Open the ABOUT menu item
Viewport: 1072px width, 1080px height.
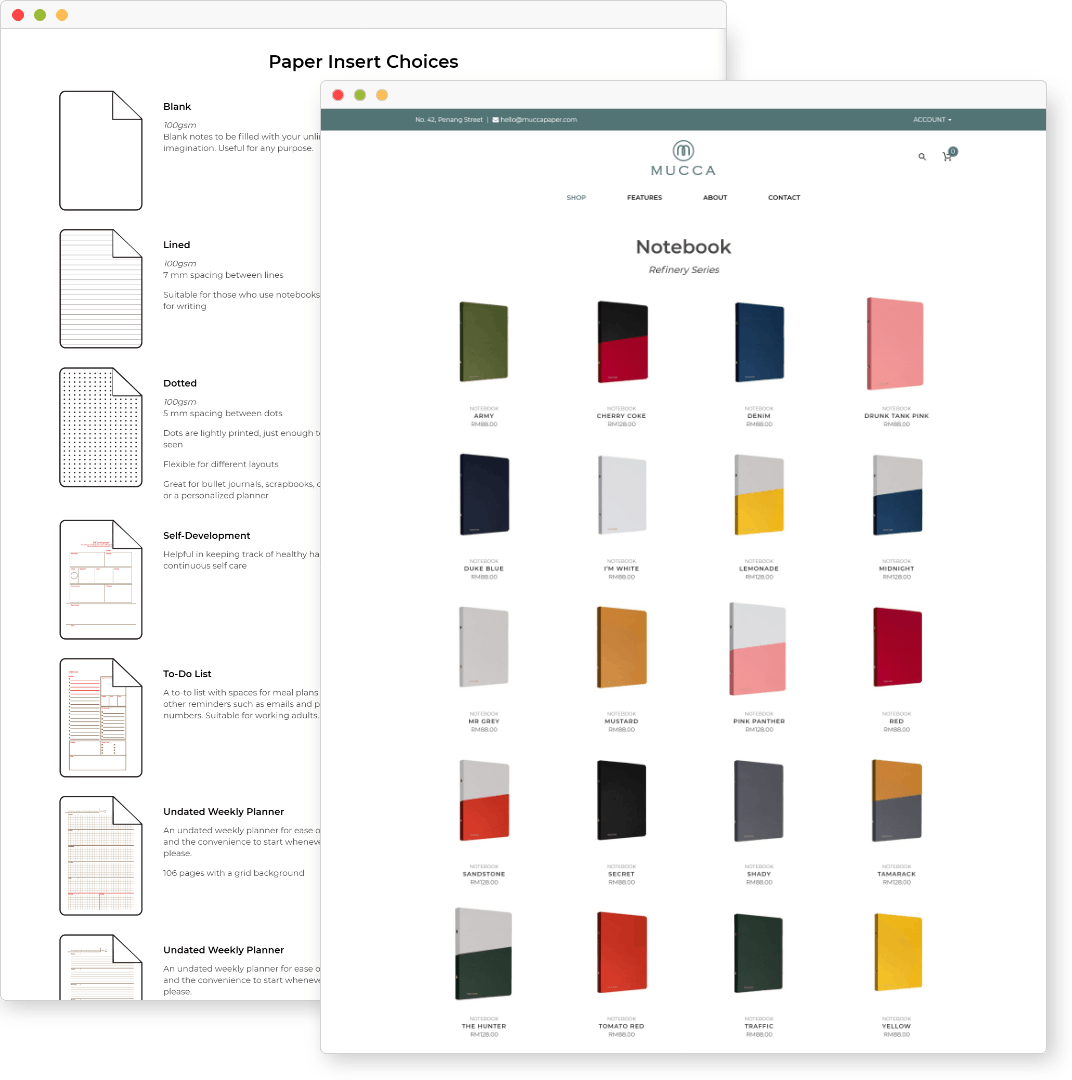point(715,198)
